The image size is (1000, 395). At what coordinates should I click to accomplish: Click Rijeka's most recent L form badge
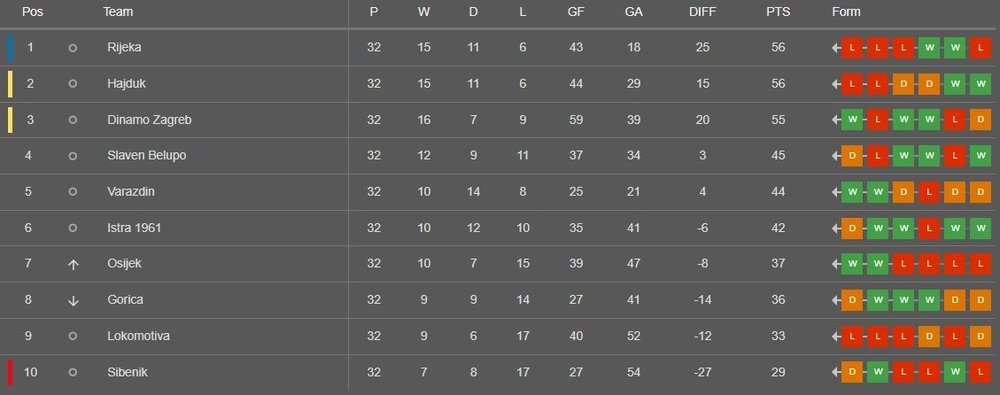pos(980,48)
